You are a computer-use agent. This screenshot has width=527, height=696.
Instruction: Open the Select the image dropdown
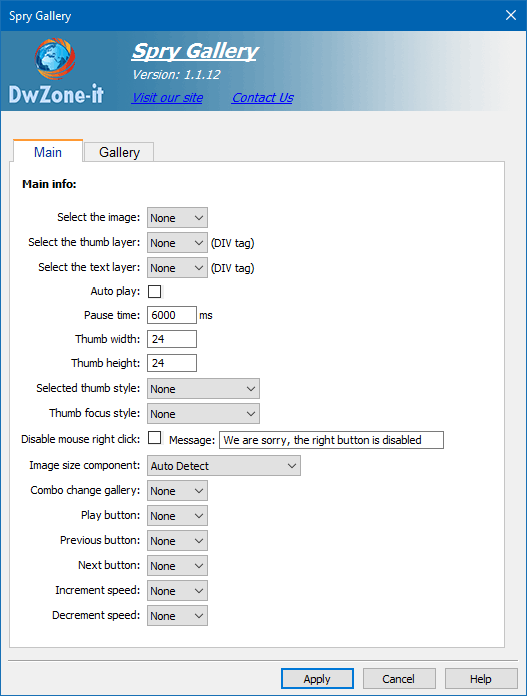177,218
